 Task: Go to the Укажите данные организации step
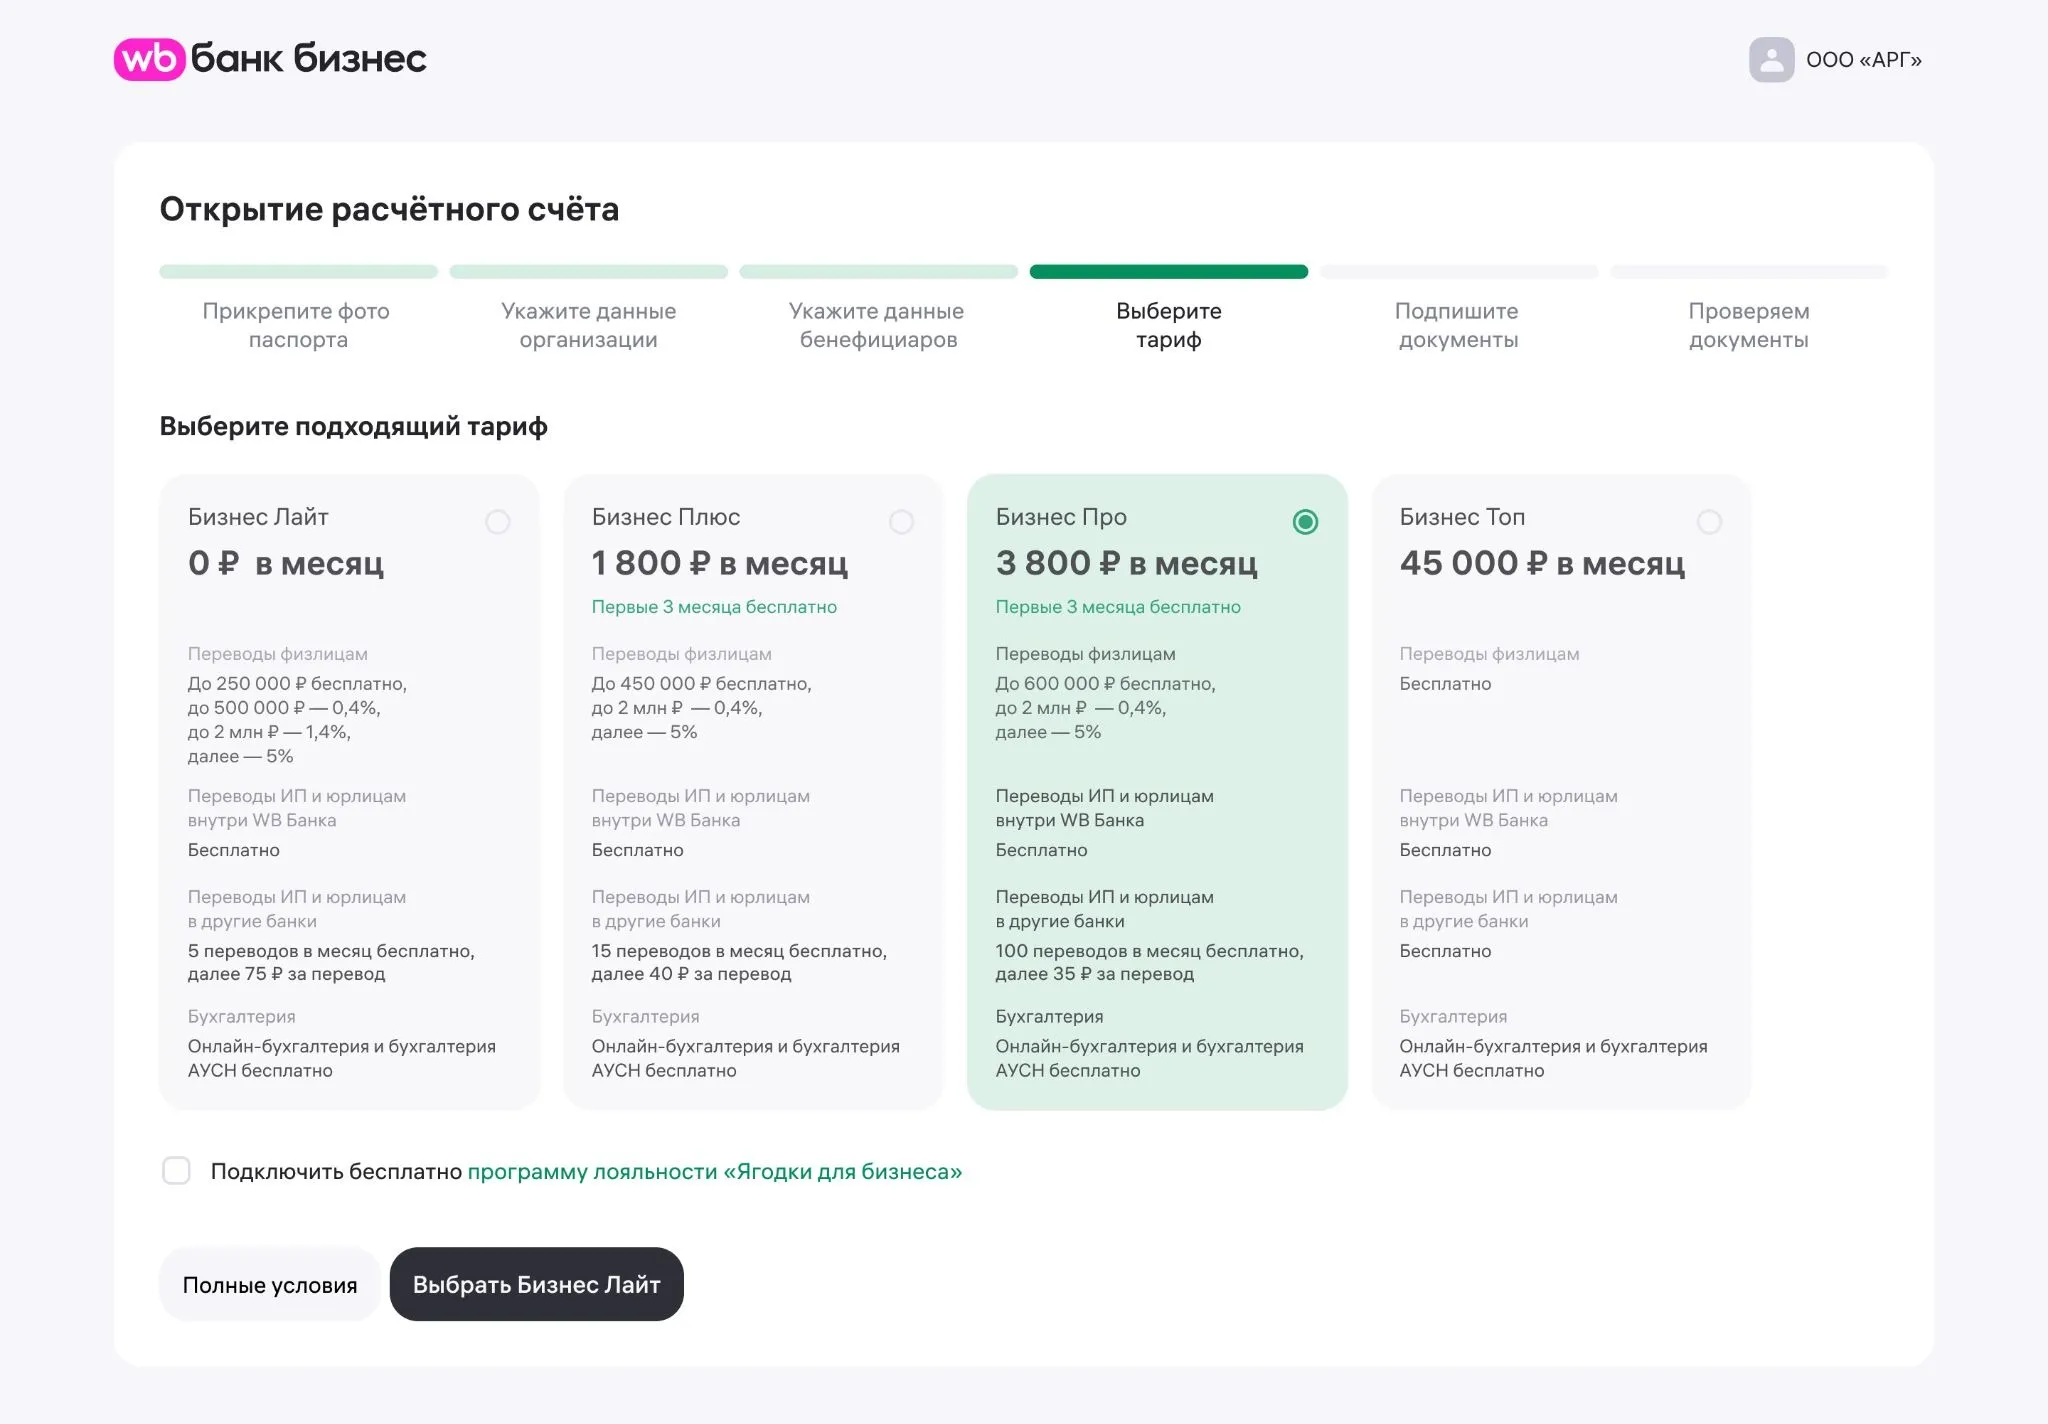pos(588,325)
